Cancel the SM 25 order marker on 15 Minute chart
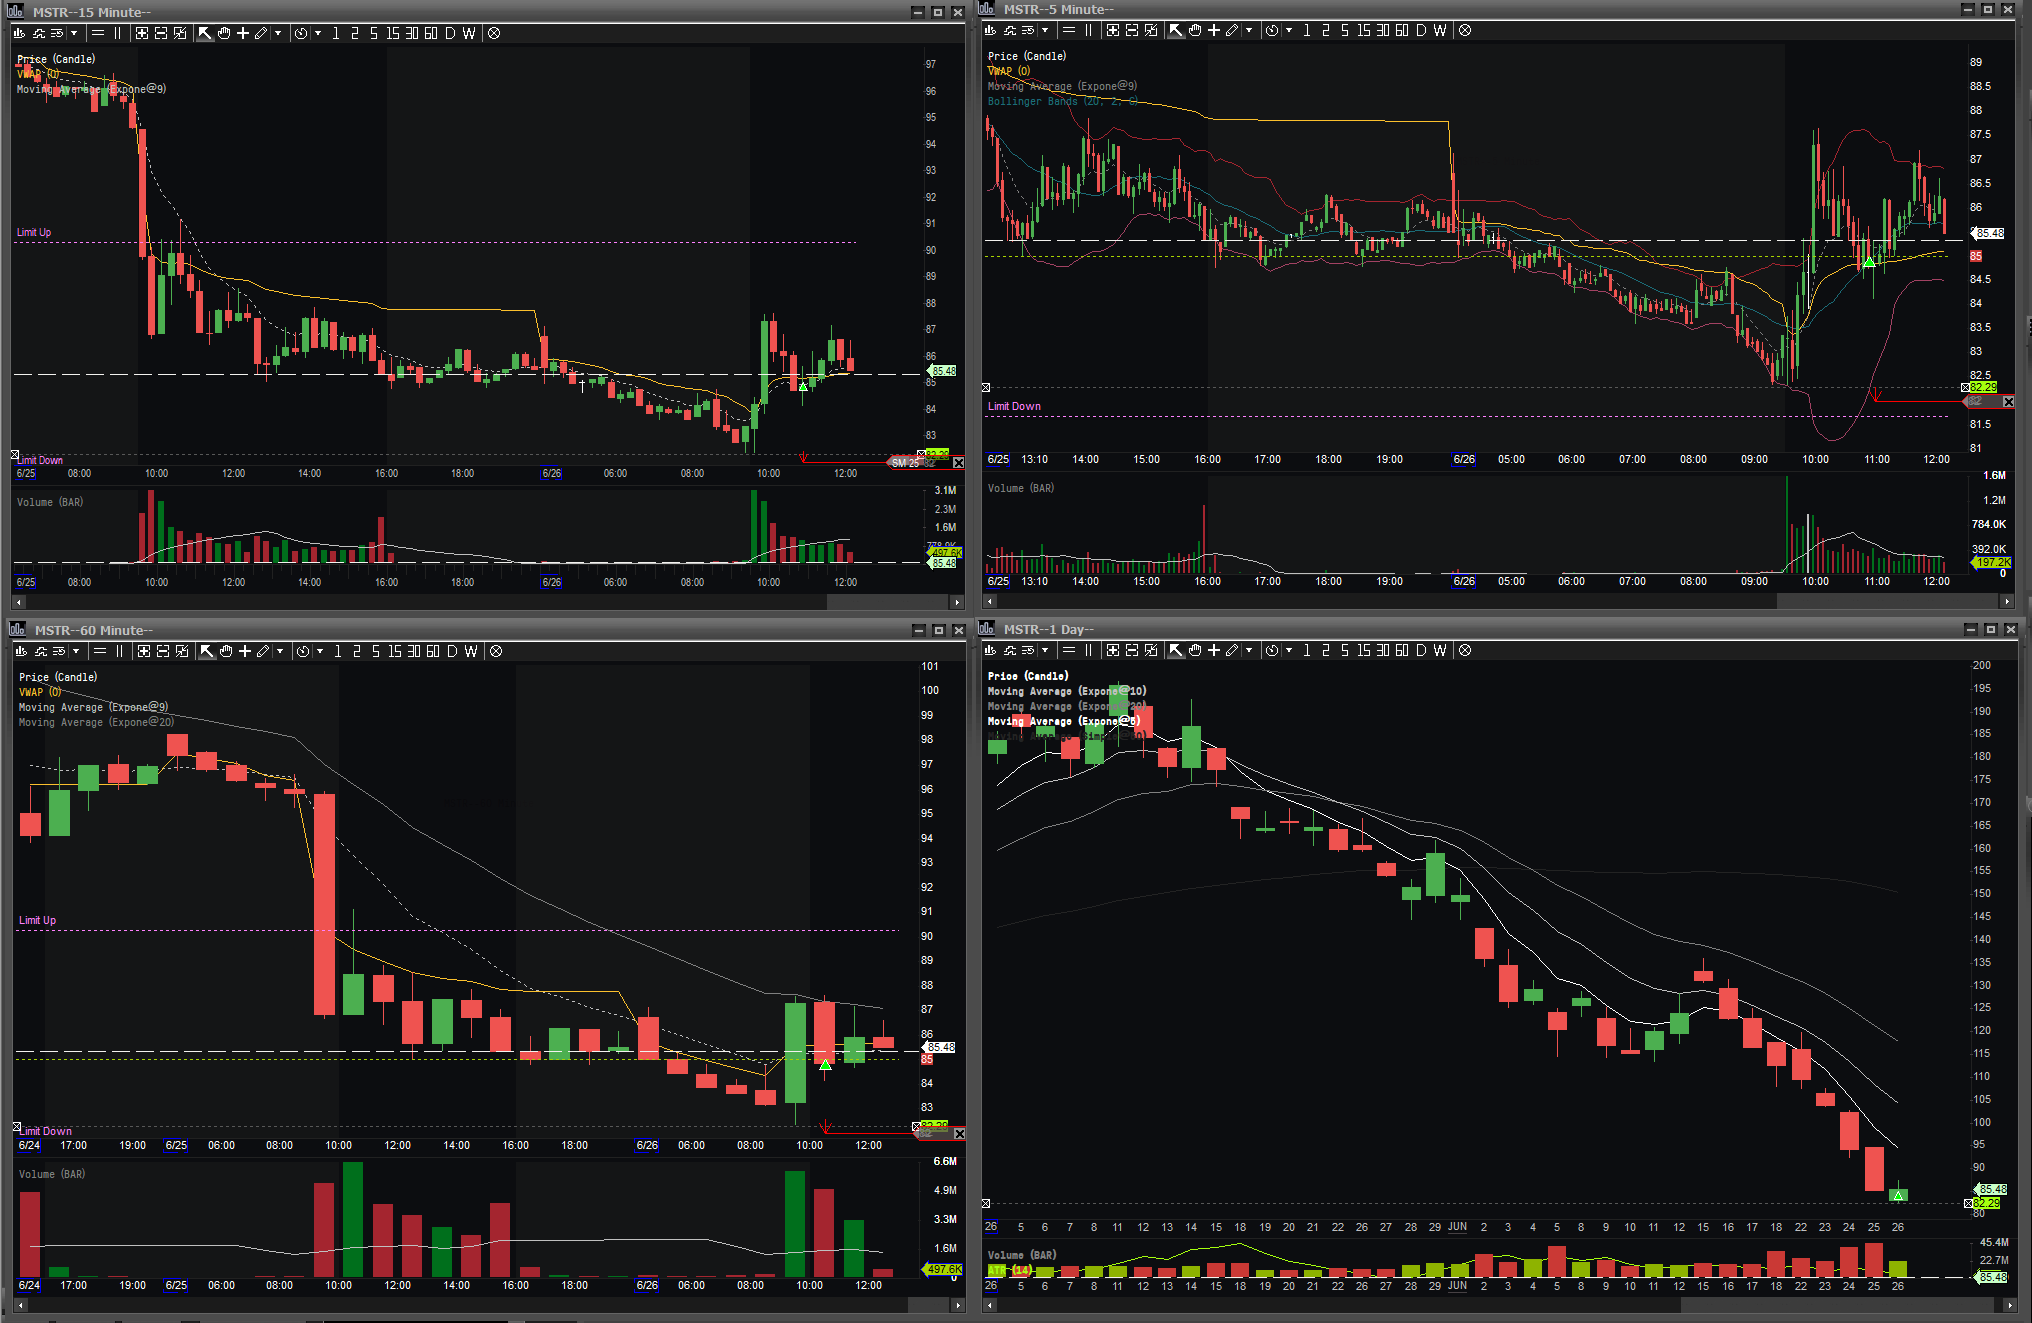Viewport: 2032px width, 1323px height. [x=958, y=463]
